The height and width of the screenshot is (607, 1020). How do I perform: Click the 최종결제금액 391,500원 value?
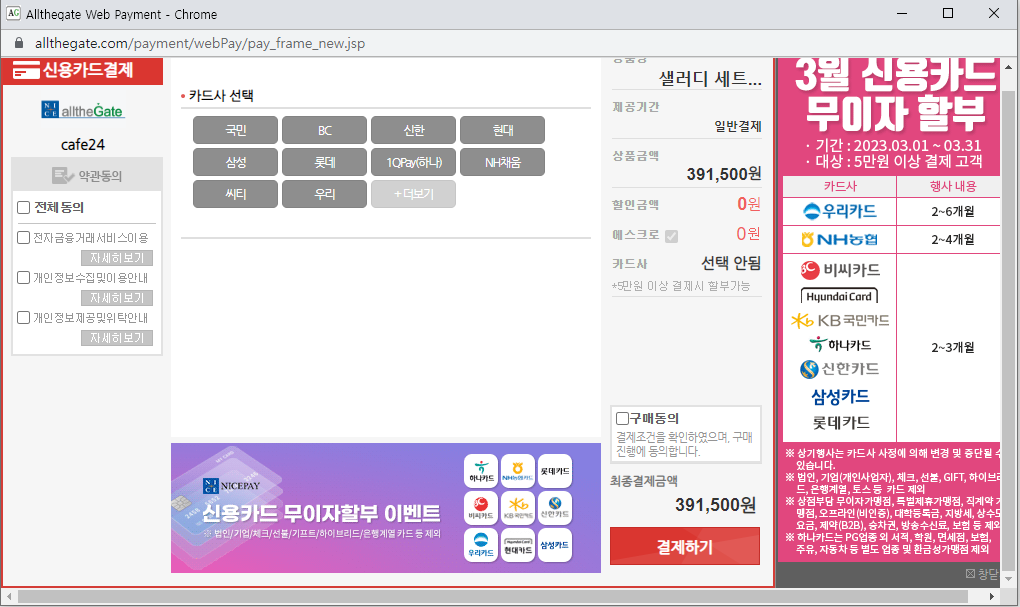(715, 505)
